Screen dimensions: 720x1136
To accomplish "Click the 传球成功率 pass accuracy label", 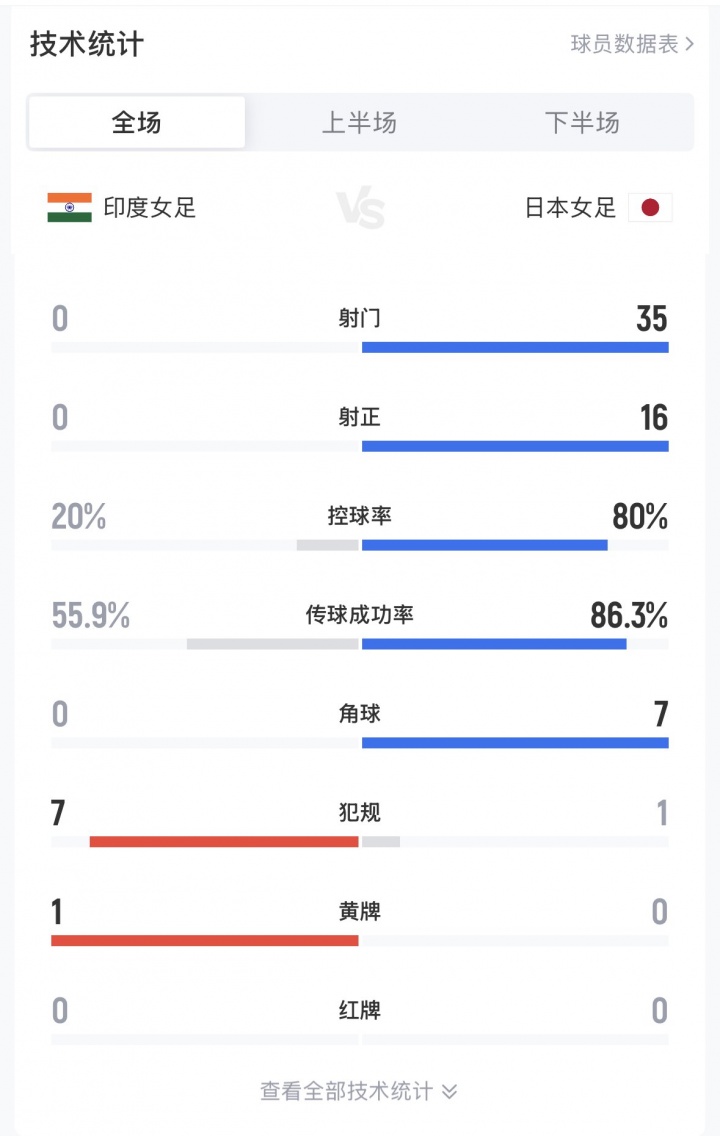I will 360,615.
